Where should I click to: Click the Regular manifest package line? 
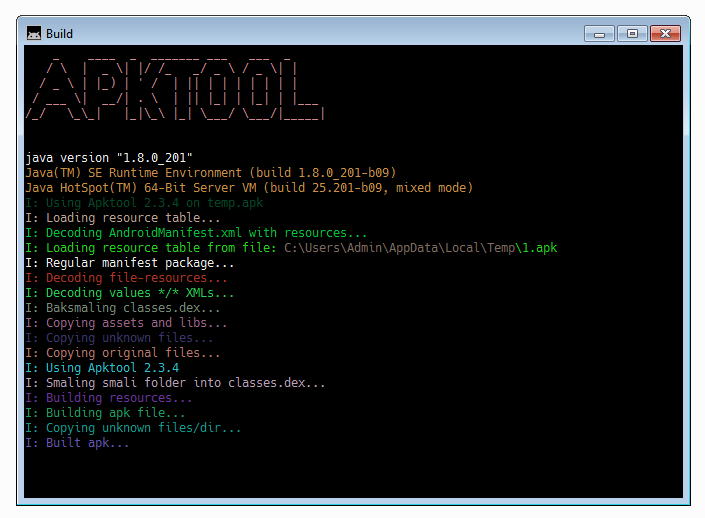(x=130, y=263)
